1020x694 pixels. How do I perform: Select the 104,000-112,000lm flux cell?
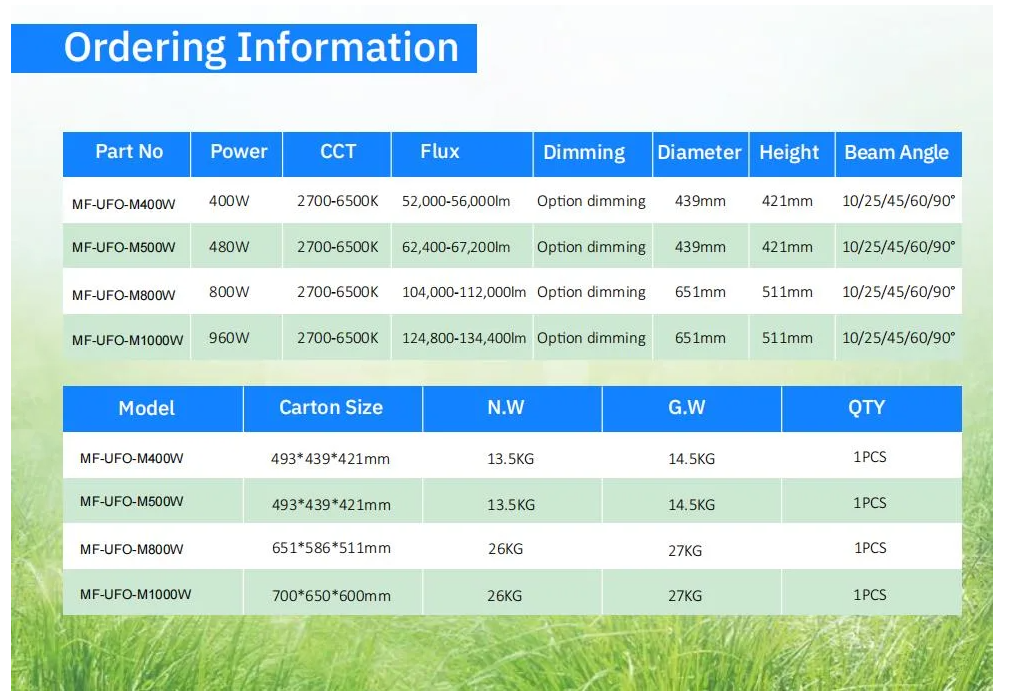tap(464, 293)
